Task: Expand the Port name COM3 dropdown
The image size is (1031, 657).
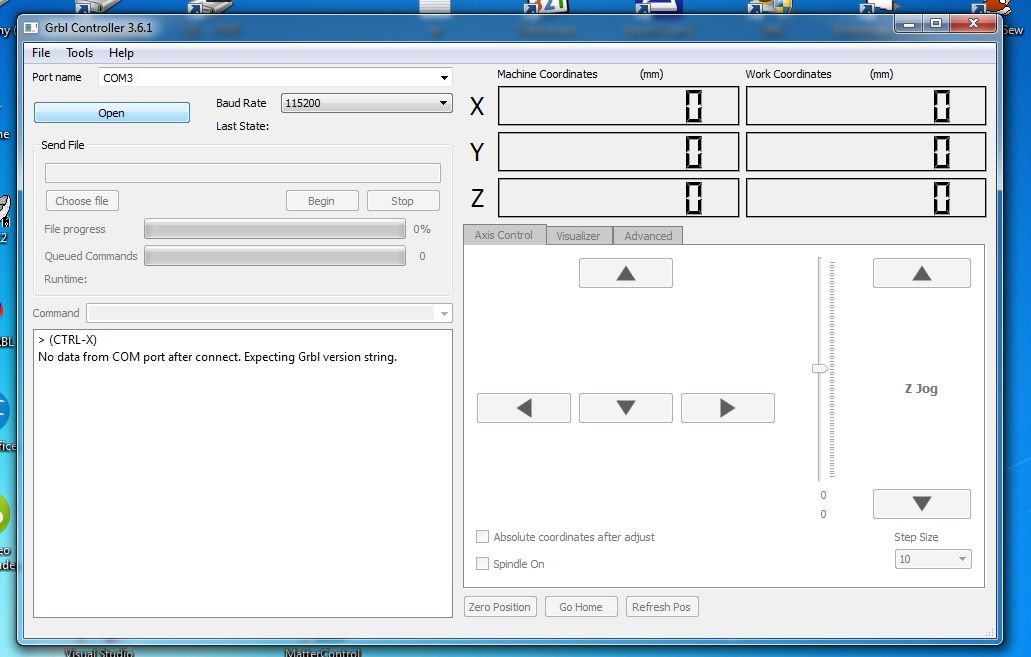Action: tap(444, 78)
